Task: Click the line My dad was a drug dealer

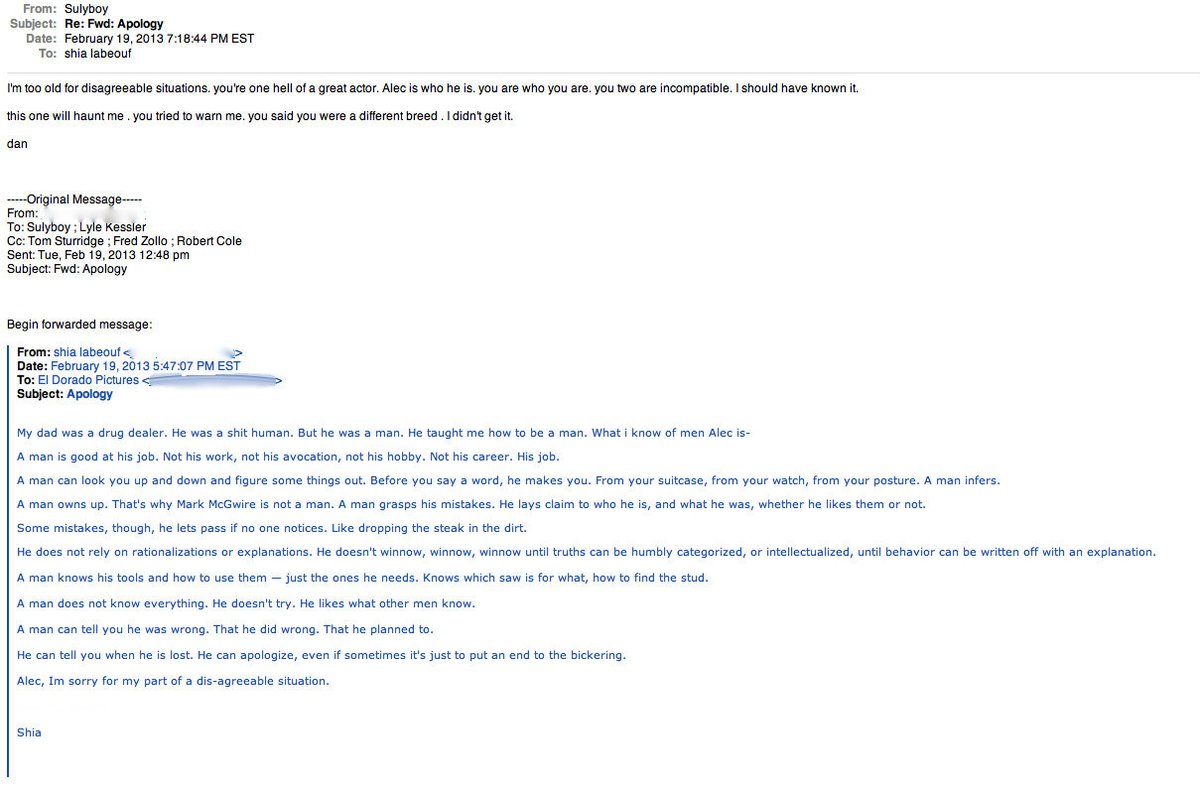Action: (x=384, y=433)
